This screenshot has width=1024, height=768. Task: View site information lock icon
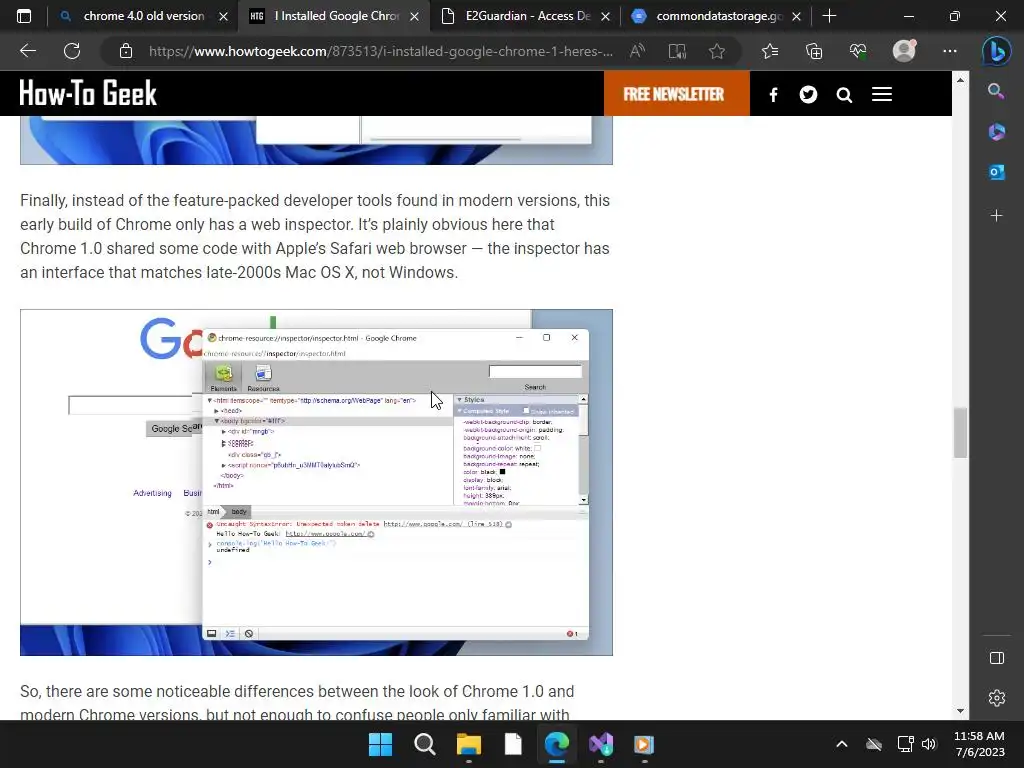click(126, 51)
